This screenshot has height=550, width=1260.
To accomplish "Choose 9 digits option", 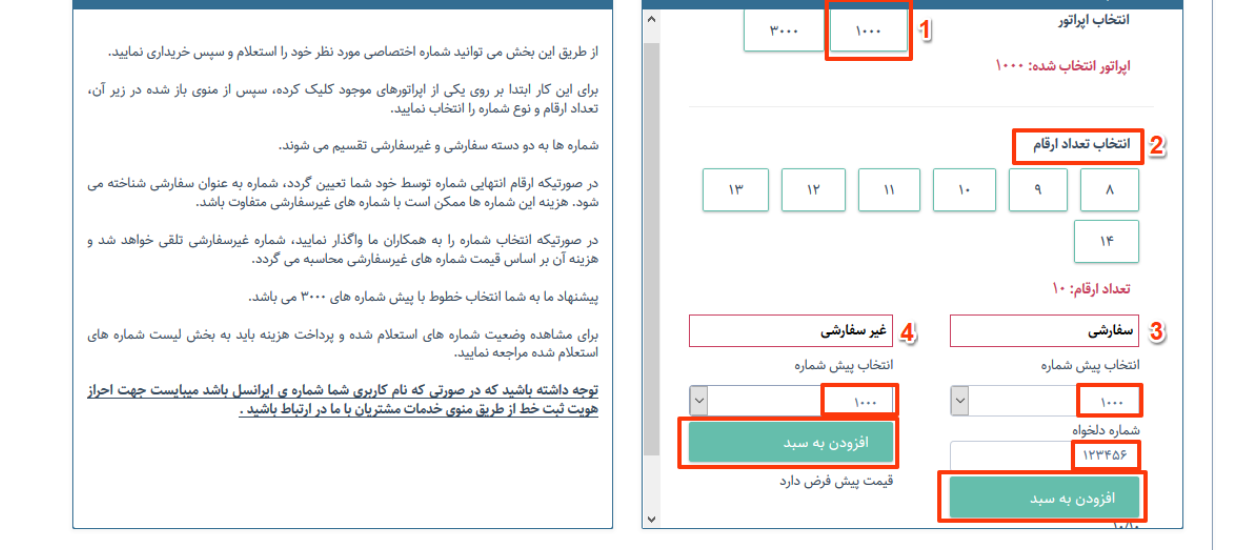I will 1037,190.
